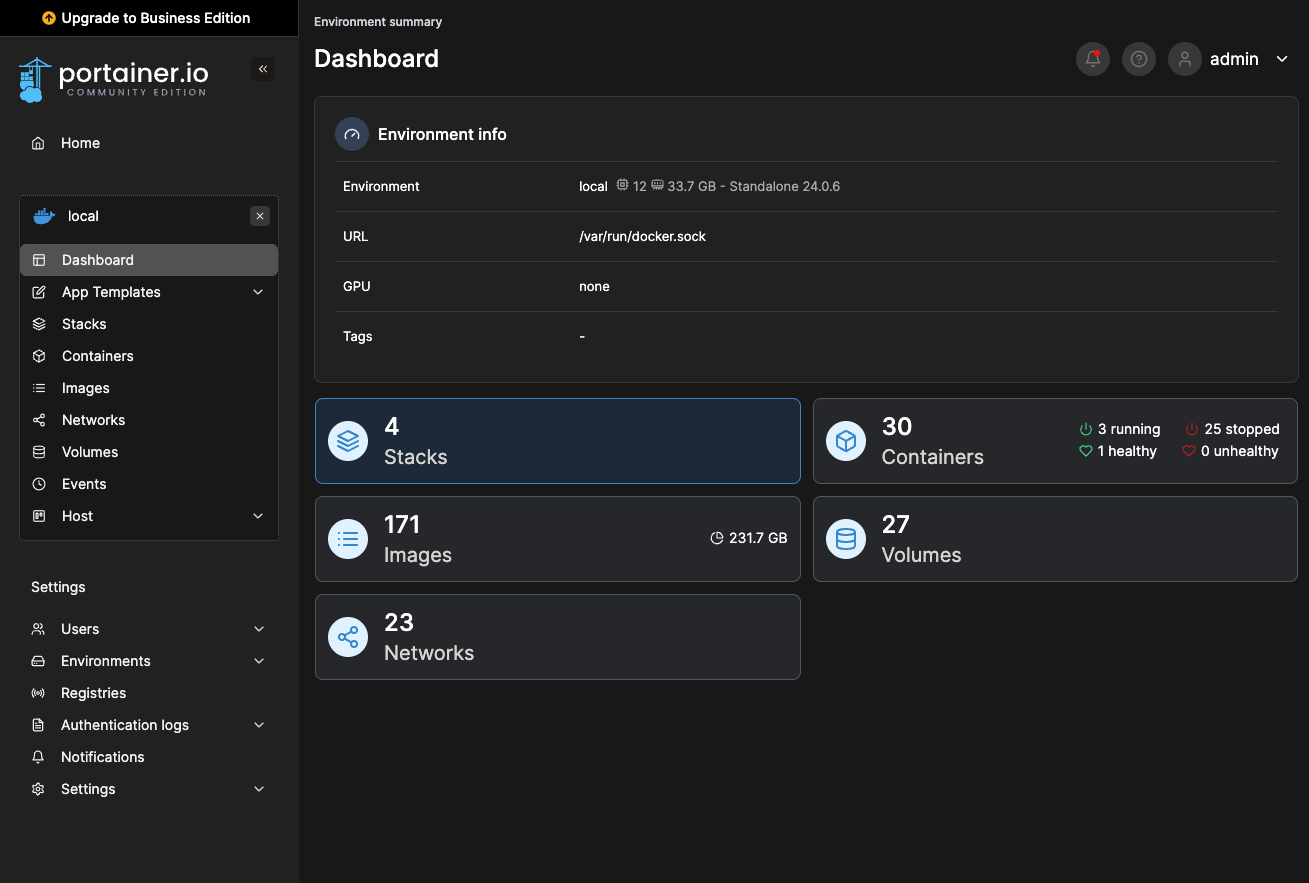Open Networks menu item in sidebar

pos(149,420)
